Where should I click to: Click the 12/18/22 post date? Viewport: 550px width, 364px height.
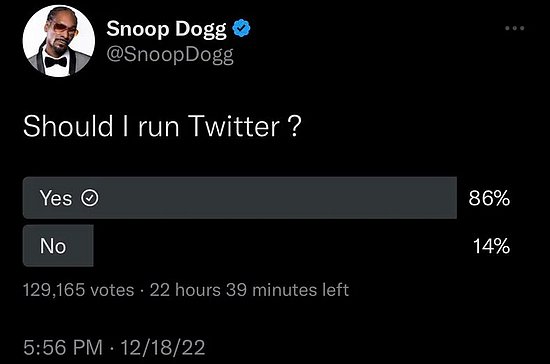(x=163, y=348)
